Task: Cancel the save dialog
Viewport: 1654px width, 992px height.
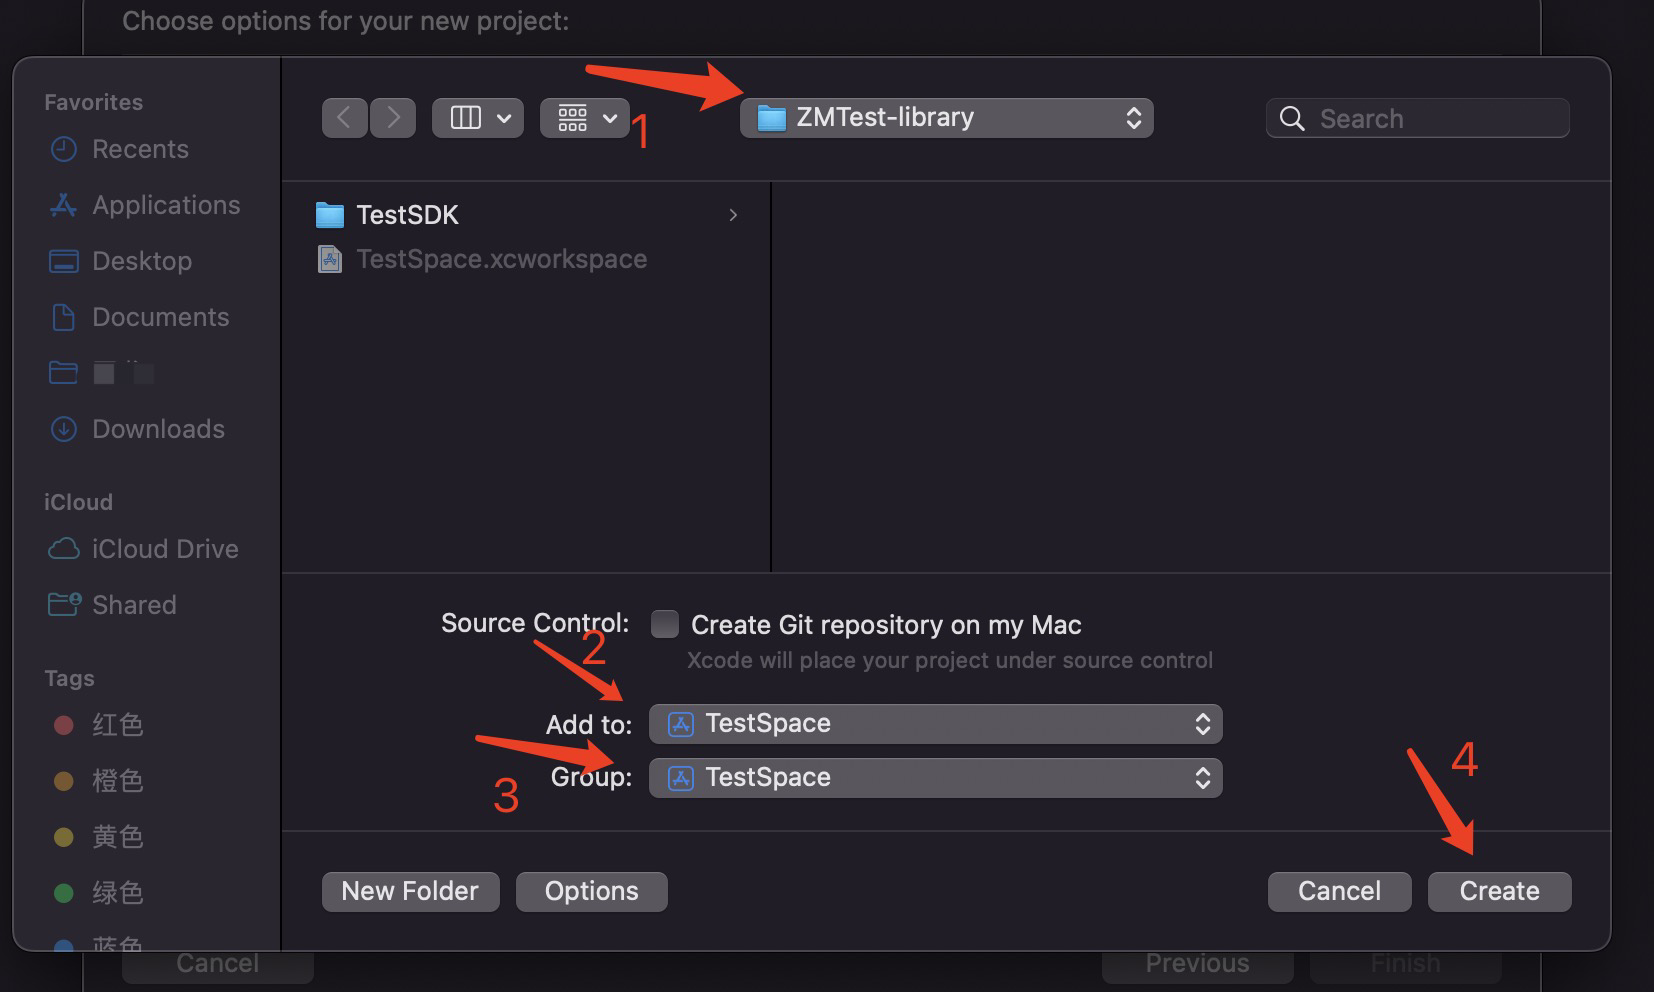Action: (x=1339, y=891)
